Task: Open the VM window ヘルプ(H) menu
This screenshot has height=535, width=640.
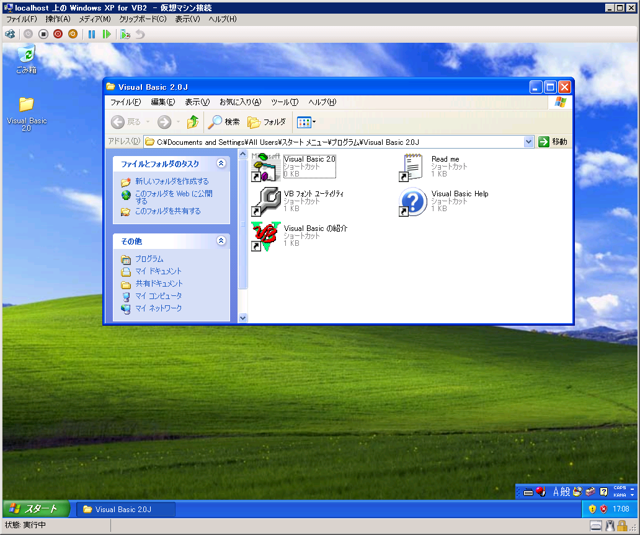Action: coord(222,19)
